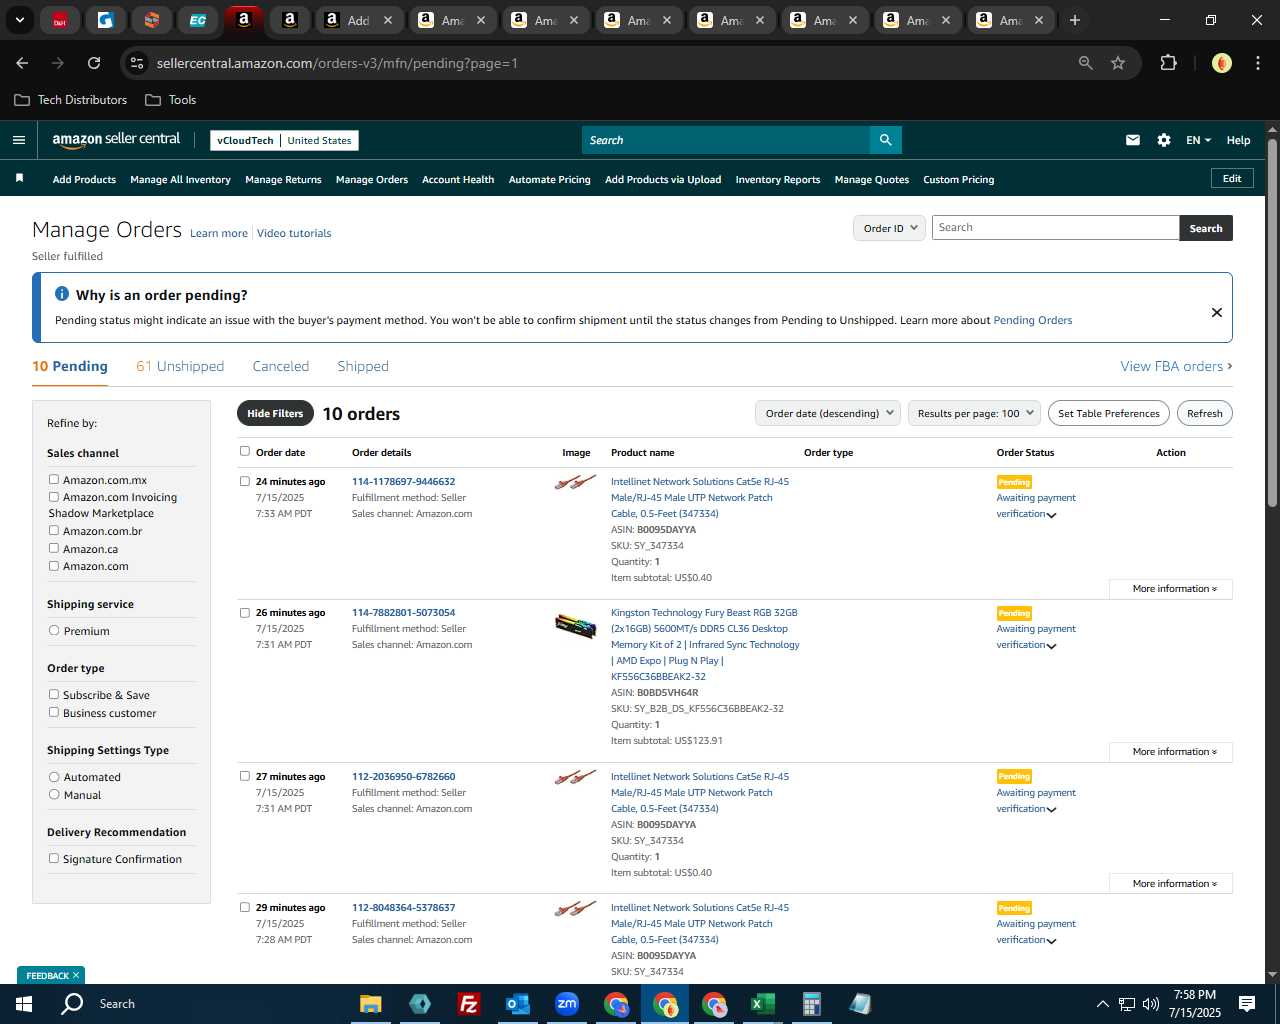Check the Signature Confirmation filter

(x=54, y=858)
